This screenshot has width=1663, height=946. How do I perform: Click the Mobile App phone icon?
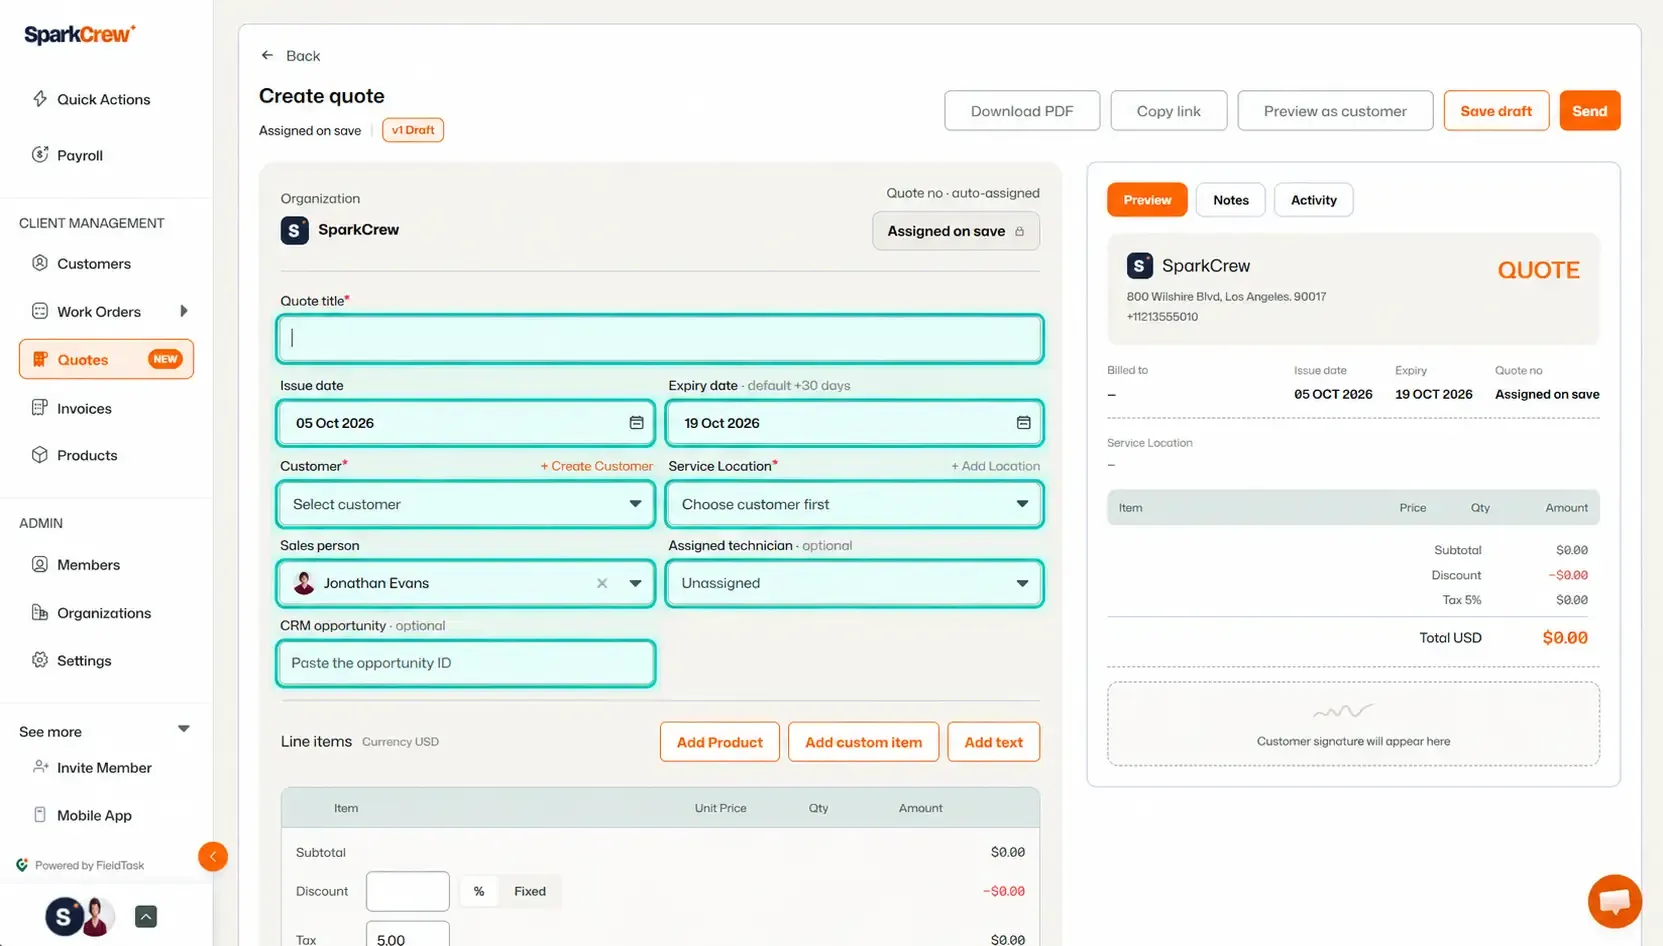tap(40, 814)
